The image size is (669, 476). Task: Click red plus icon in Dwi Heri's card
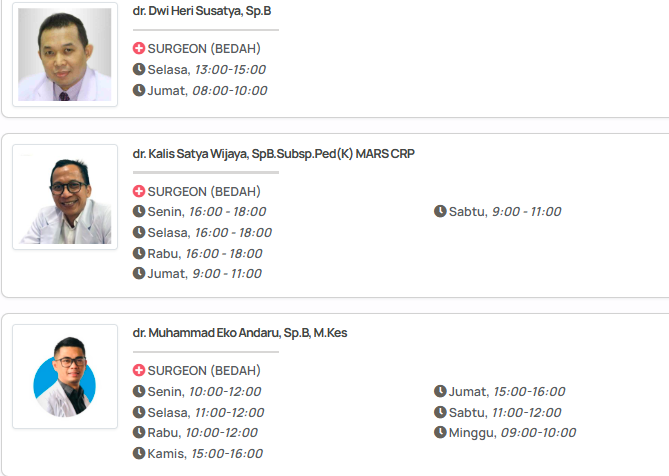(x=139, y=48)
